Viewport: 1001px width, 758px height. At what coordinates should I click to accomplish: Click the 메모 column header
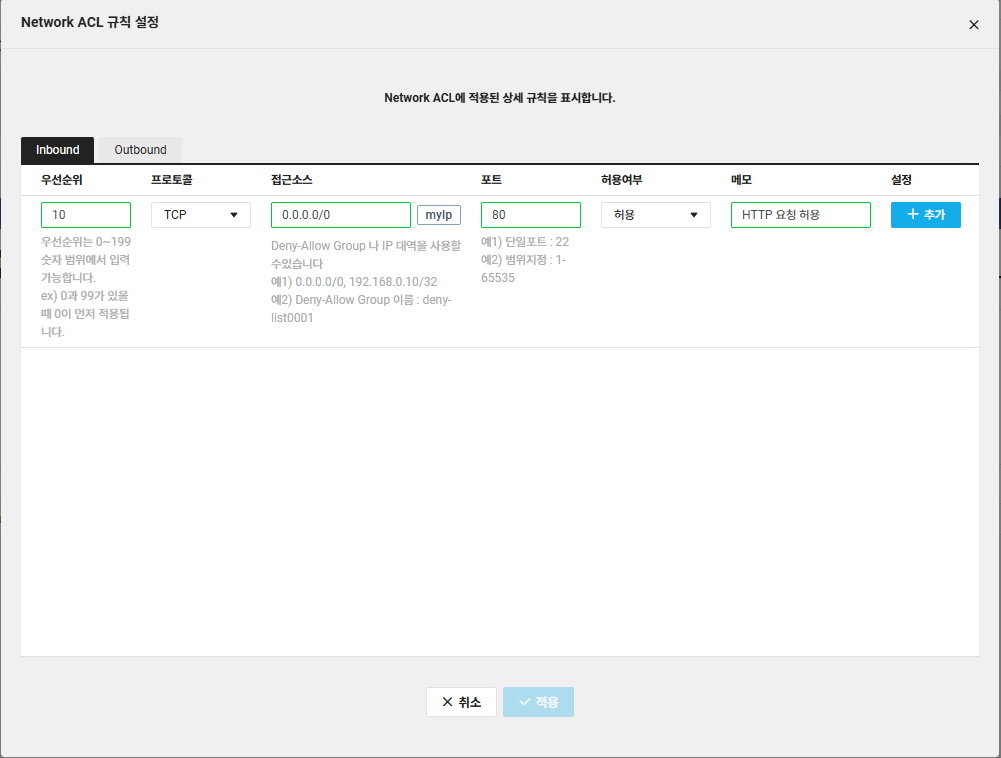pos(741,180)
